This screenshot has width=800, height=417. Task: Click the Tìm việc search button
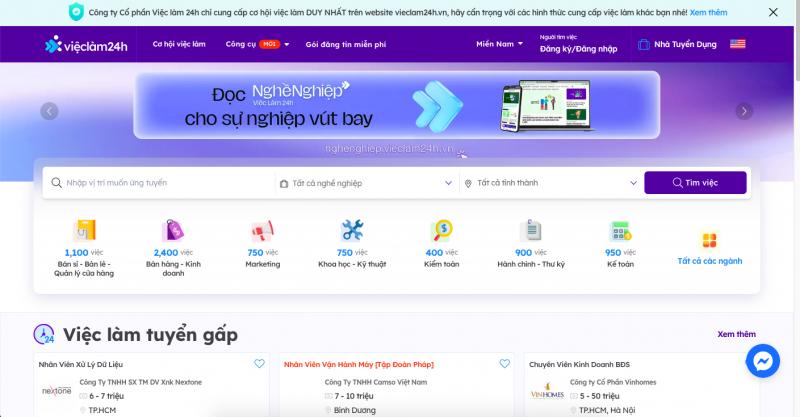695,183
